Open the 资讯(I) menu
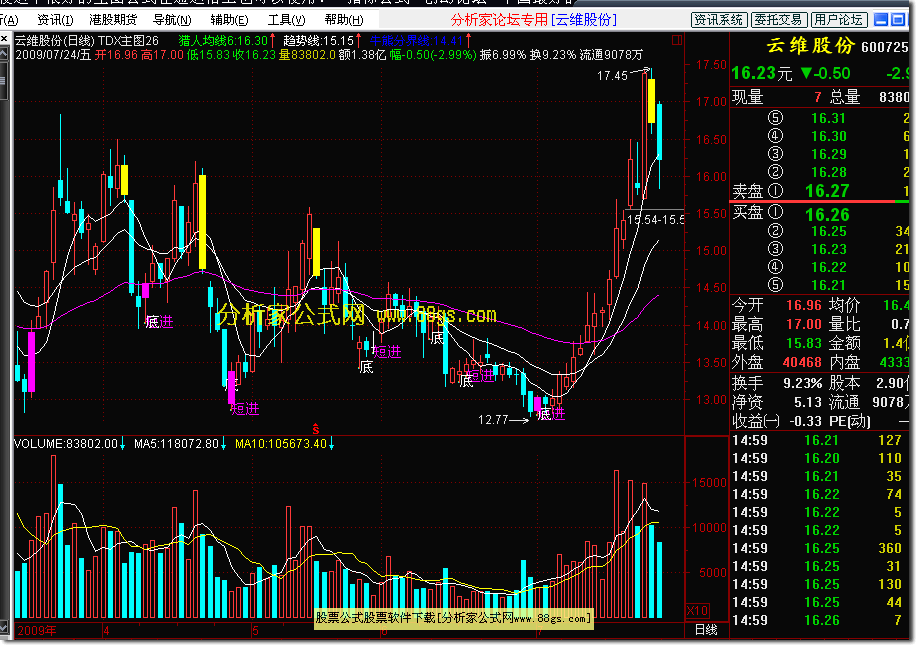The width and height of the screenshot is (919, 647). pos(55,20)
